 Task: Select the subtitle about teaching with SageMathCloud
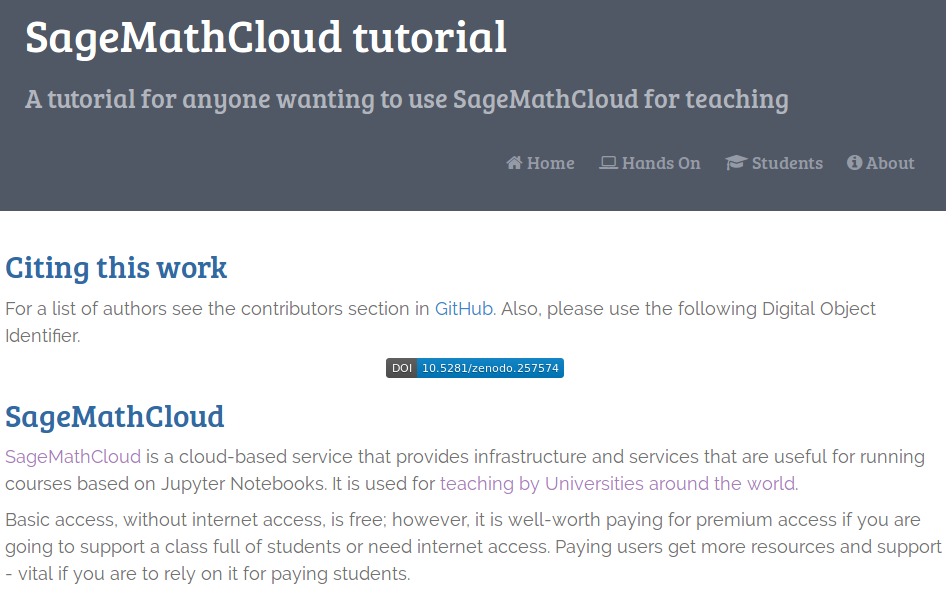pos(407,100)
